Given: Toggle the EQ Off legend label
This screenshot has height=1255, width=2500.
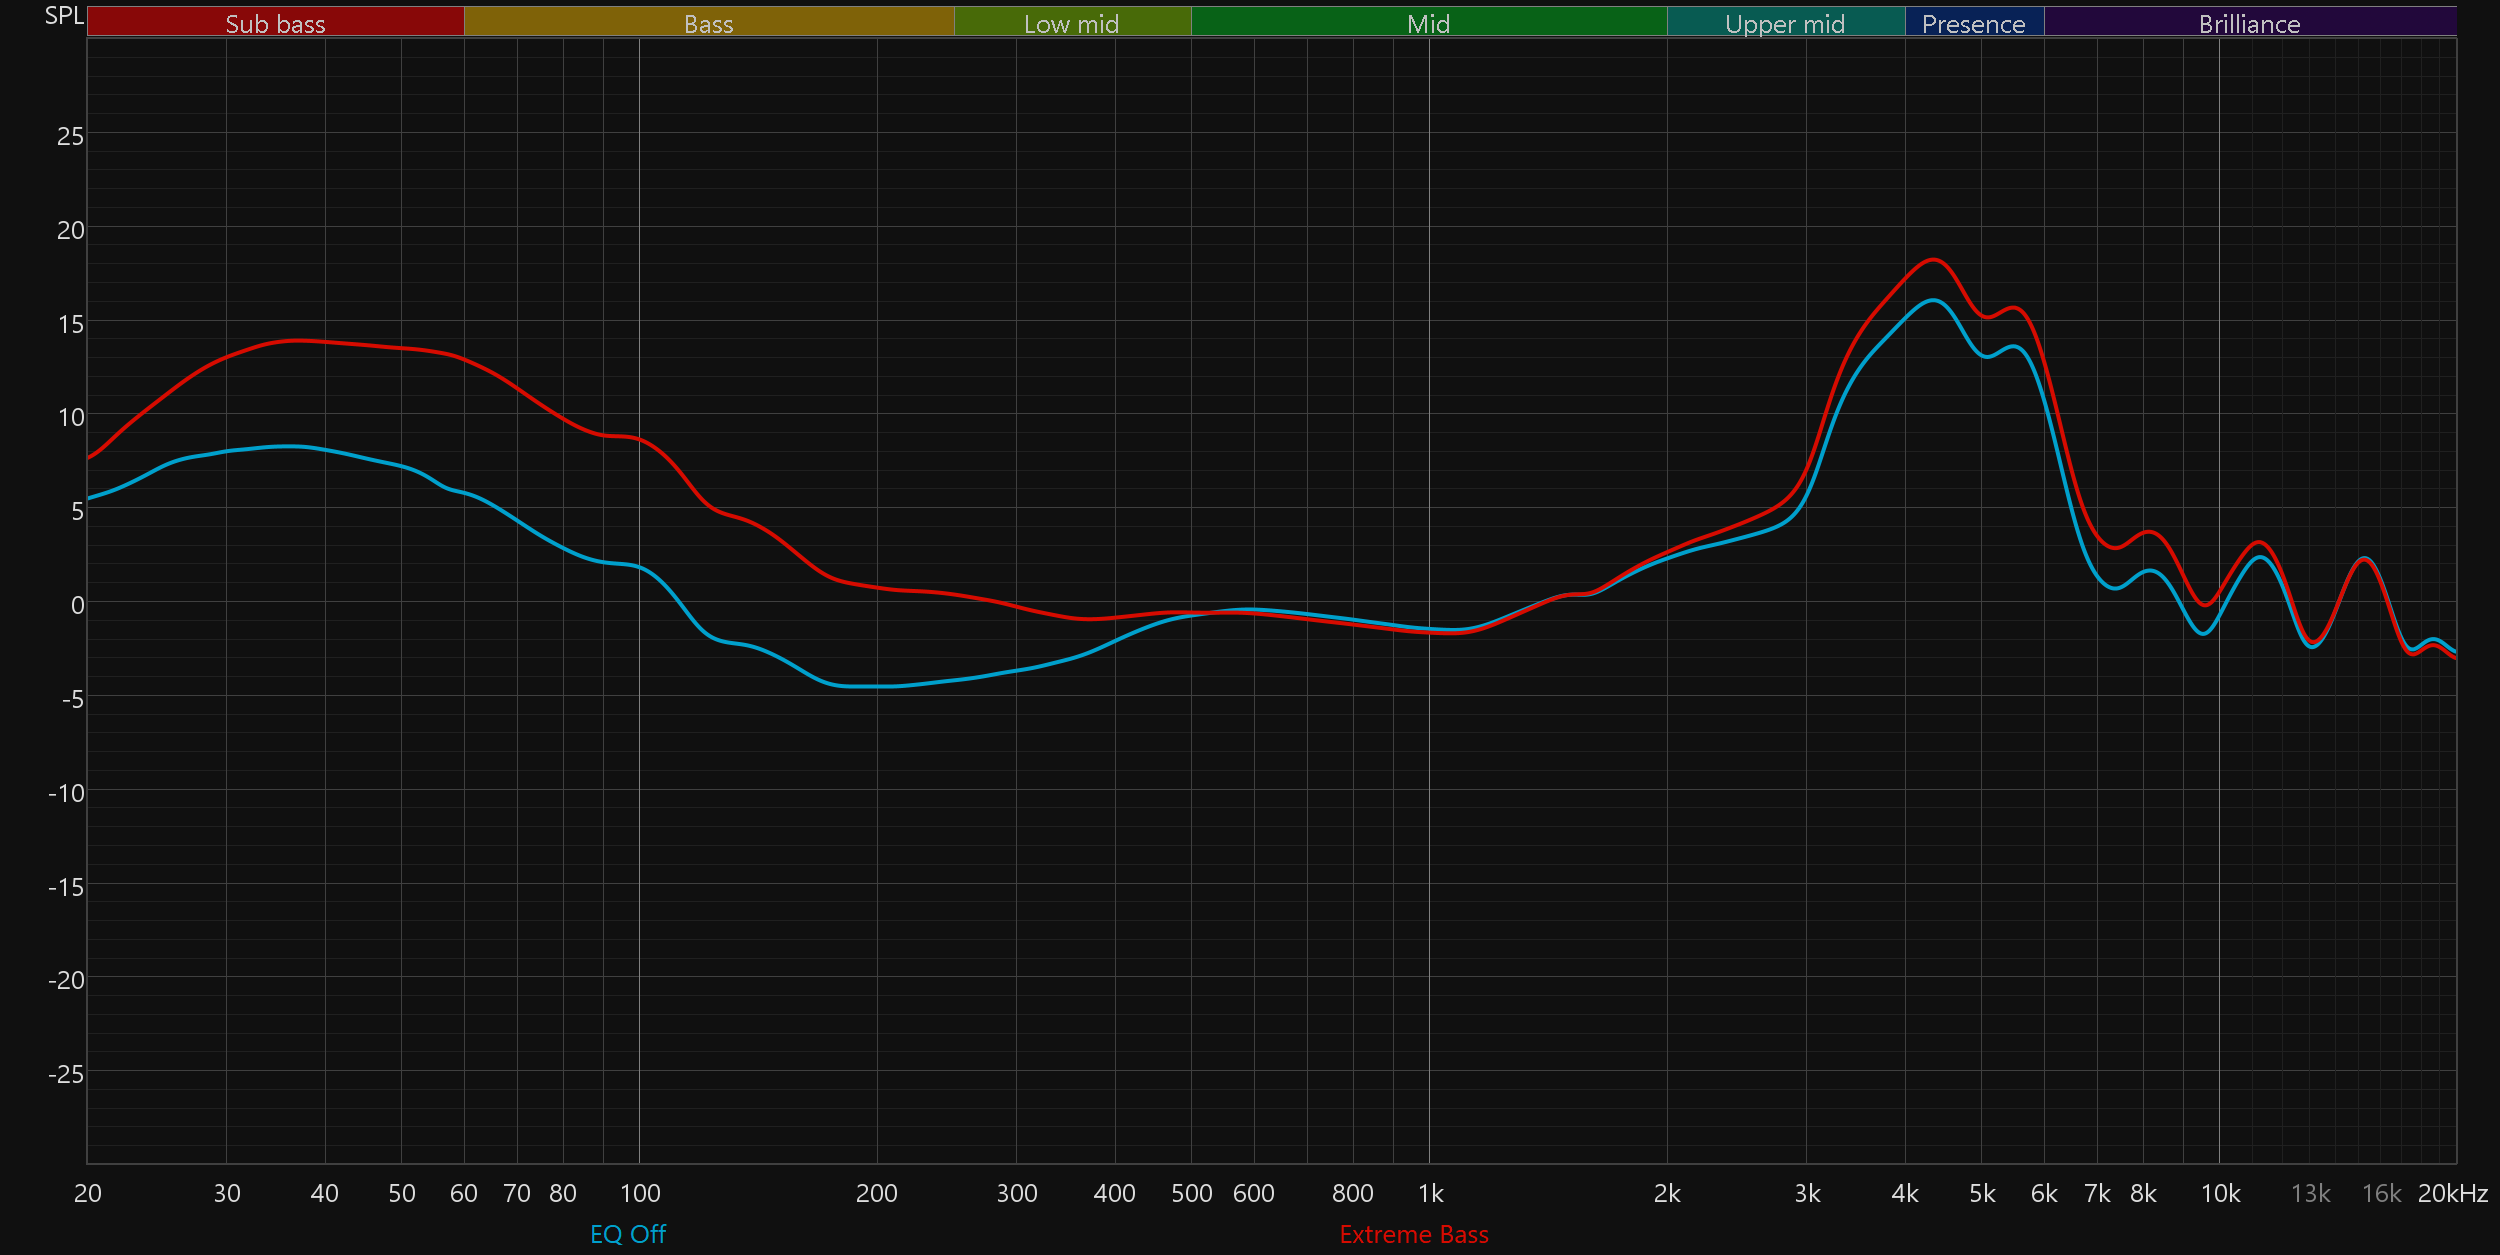Looking at the screenshot, I should (627, 1234).
